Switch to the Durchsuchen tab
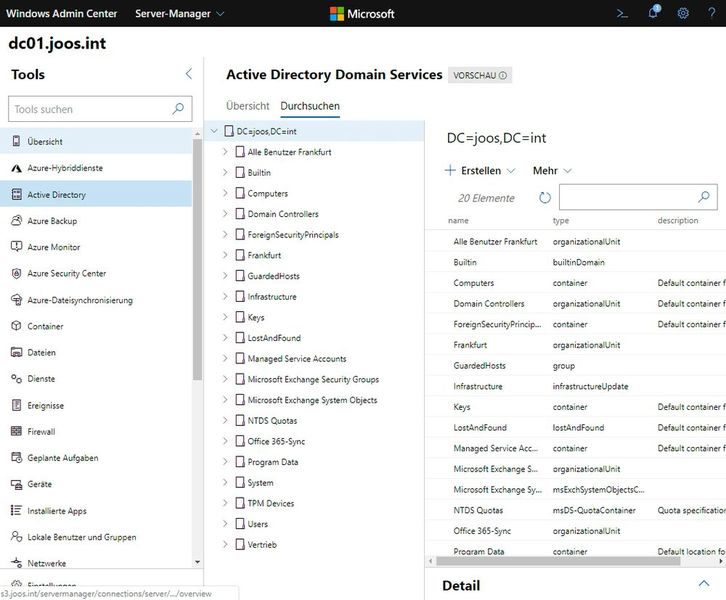The height and width of the screenshot is (600, 726). [x=310, y=106]
